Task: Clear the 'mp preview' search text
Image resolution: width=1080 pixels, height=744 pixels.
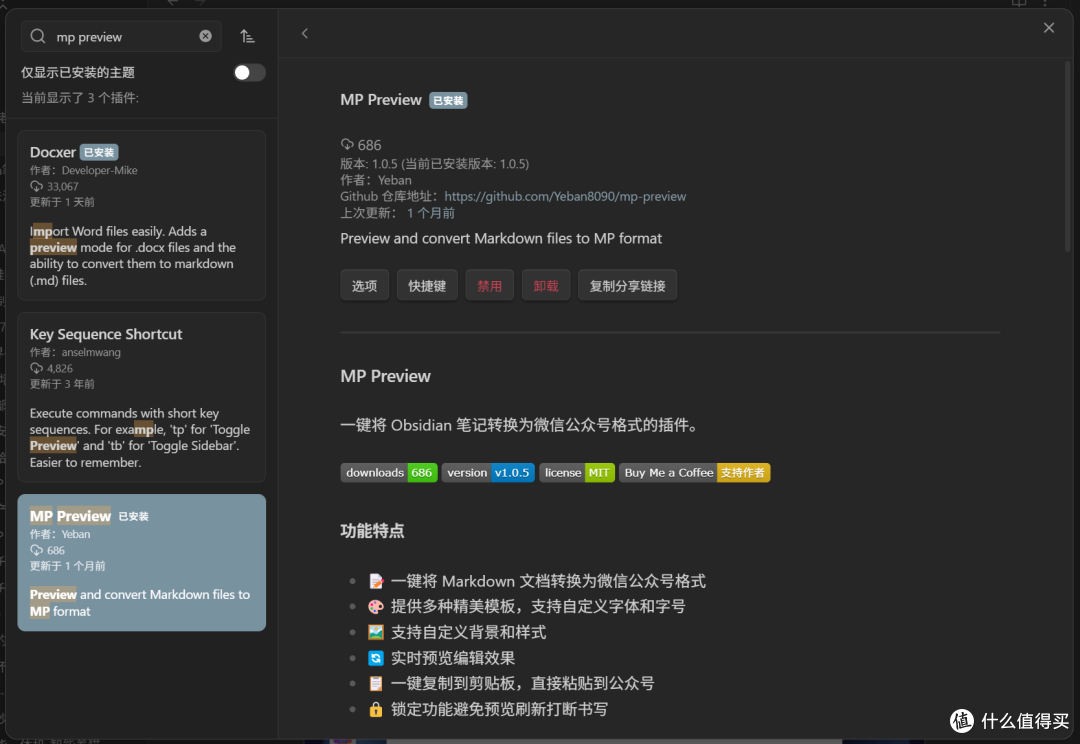Action: 205,36
